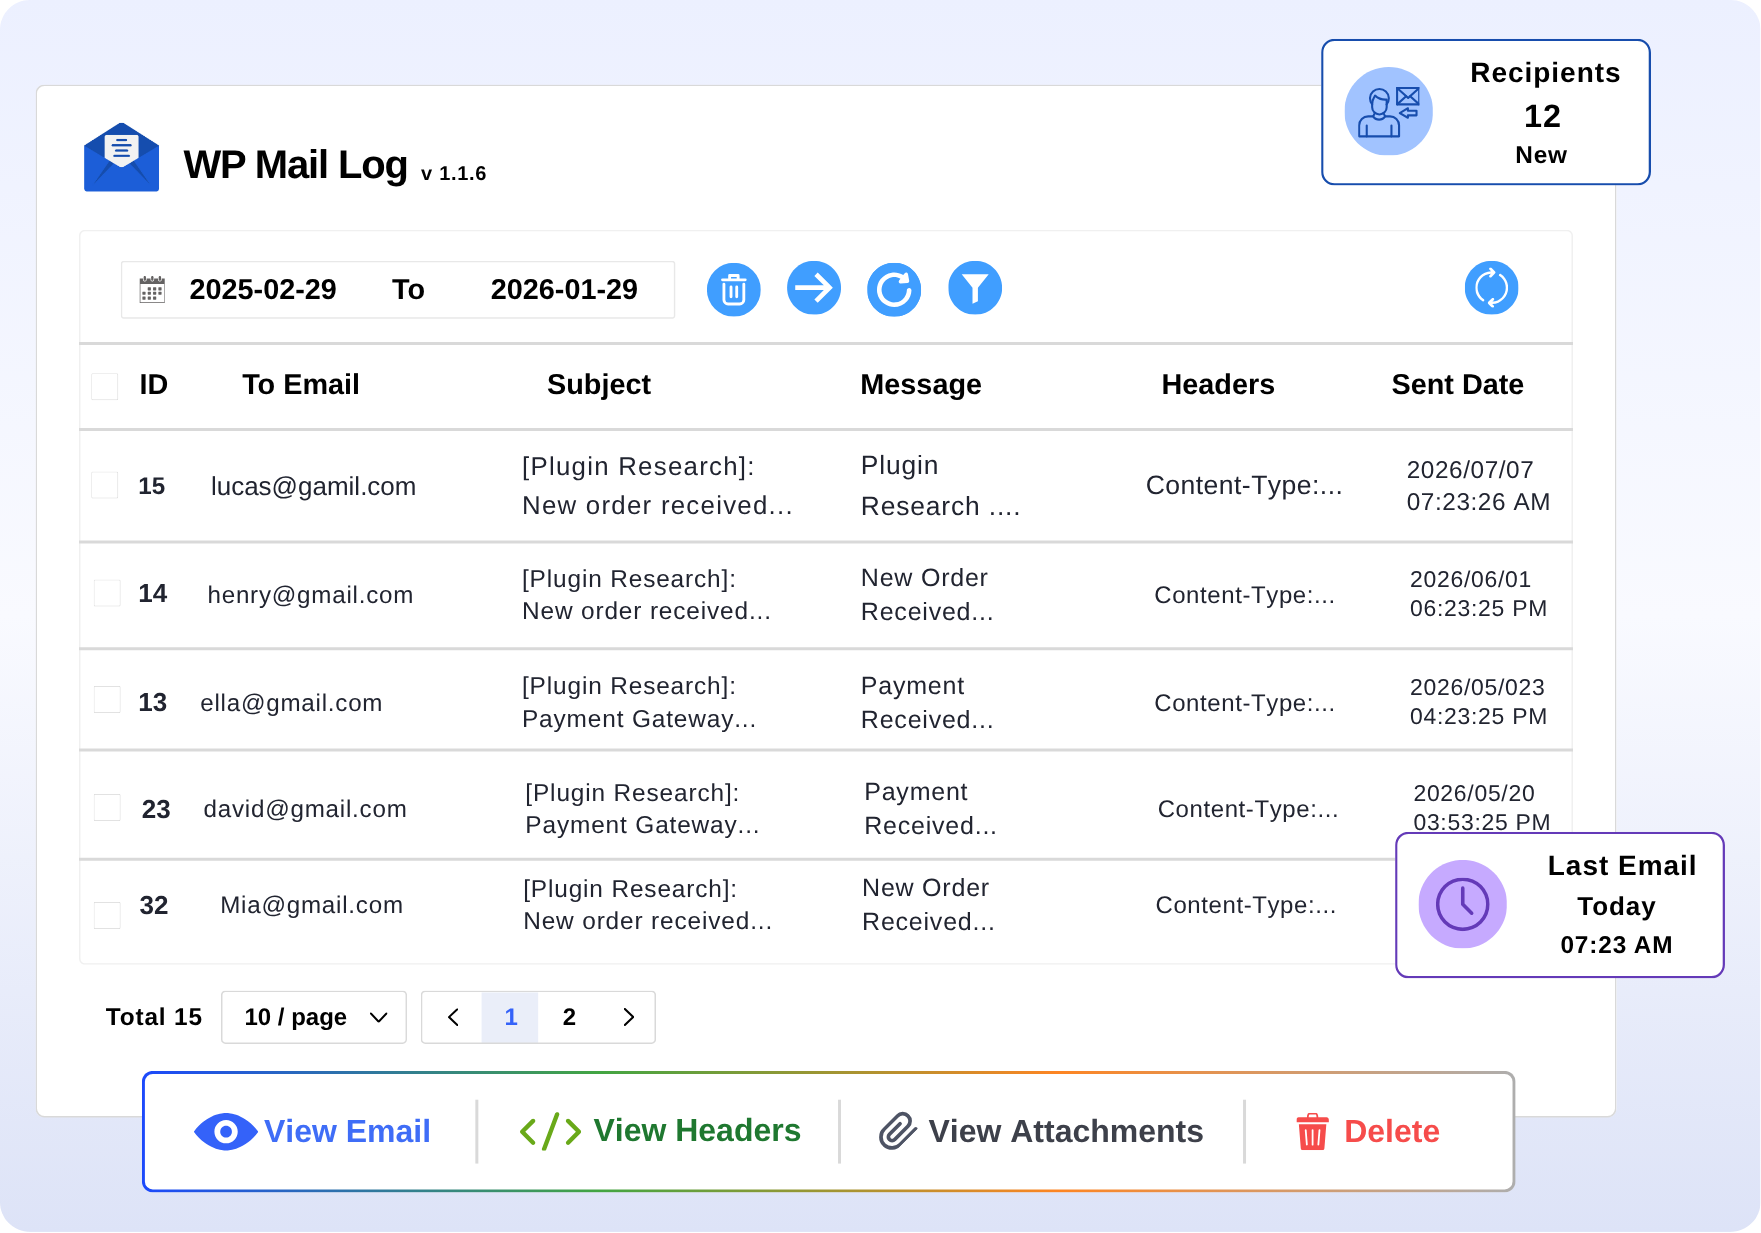1761x1233 pixels.
Task: Click New Order Received message for Mia@gmail.com
Action: coord(928,905)
